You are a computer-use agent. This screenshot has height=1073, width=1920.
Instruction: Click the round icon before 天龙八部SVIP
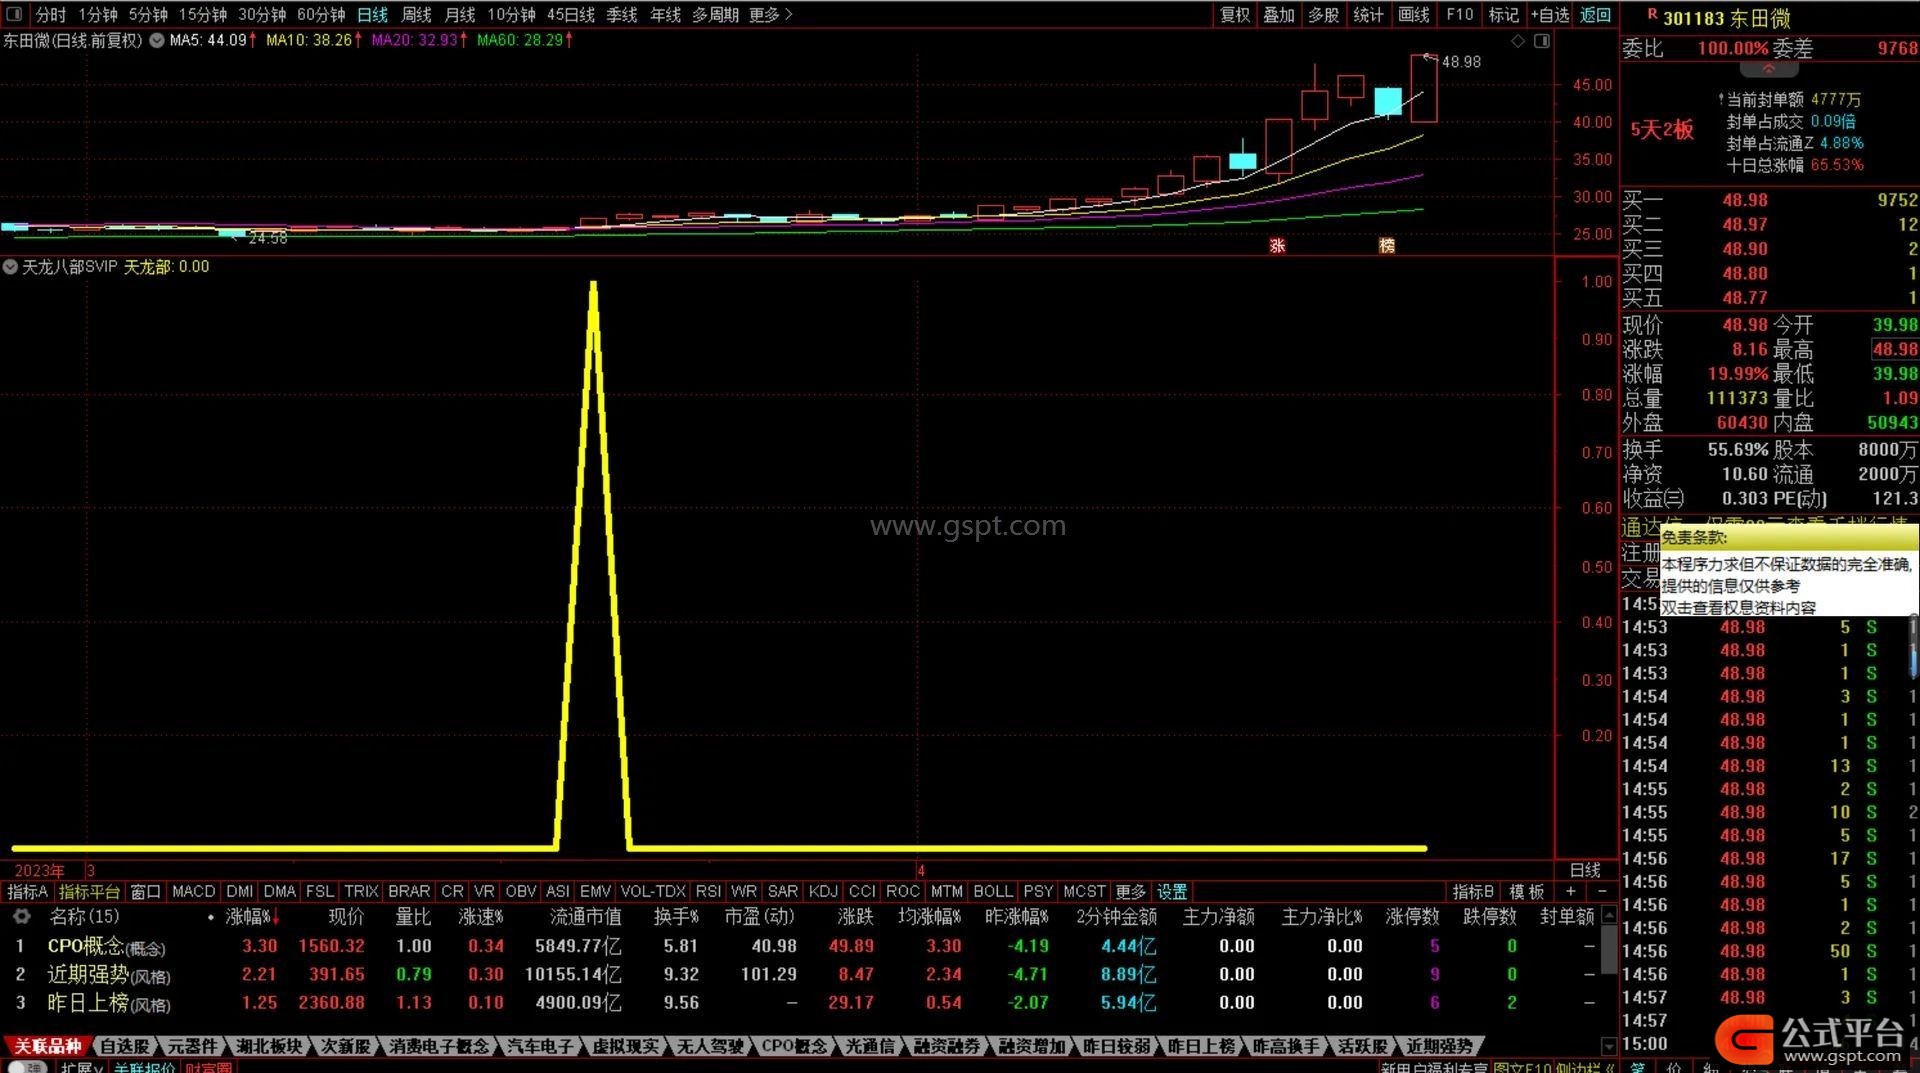click(x=10, y=267)
